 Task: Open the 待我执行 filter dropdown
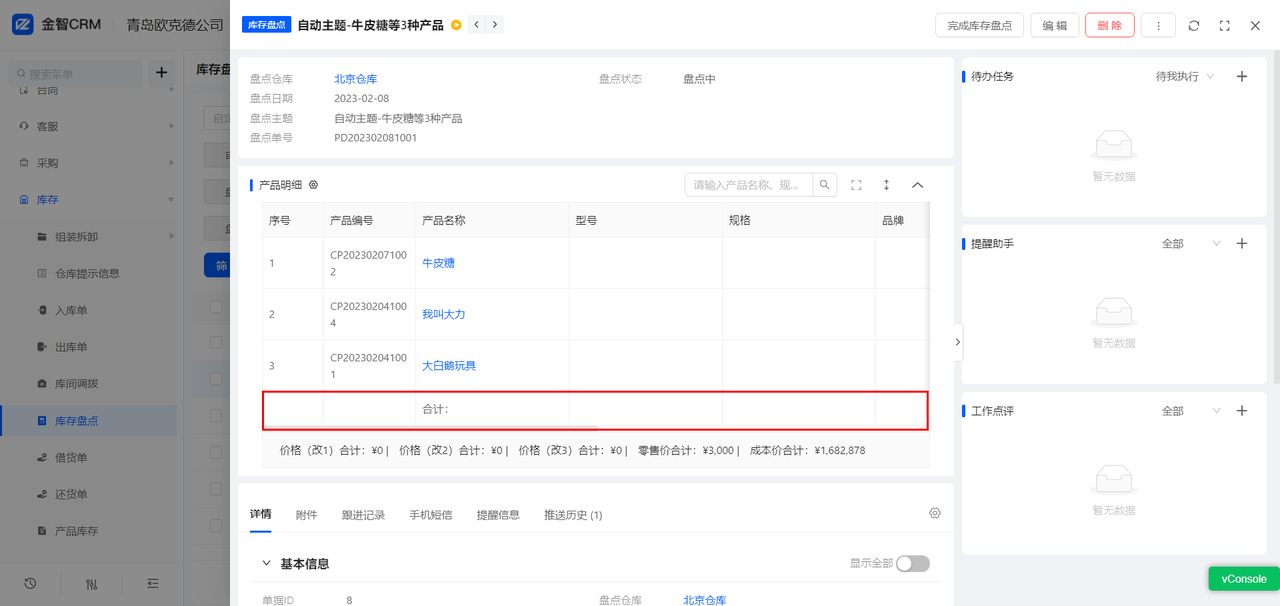(1185, 76)
